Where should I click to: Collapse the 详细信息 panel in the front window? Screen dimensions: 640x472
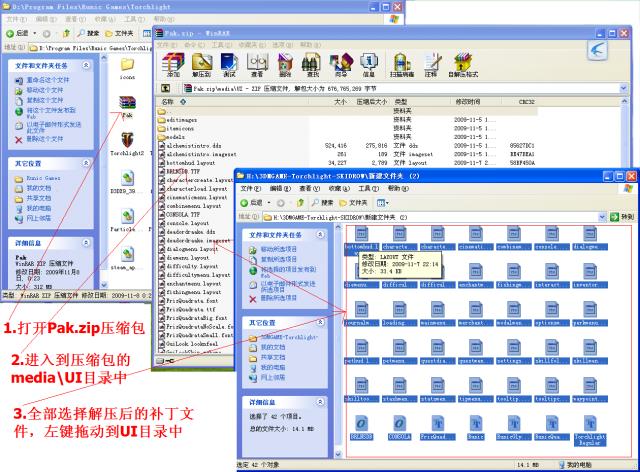pyautogui.click(x=320, y=402)
